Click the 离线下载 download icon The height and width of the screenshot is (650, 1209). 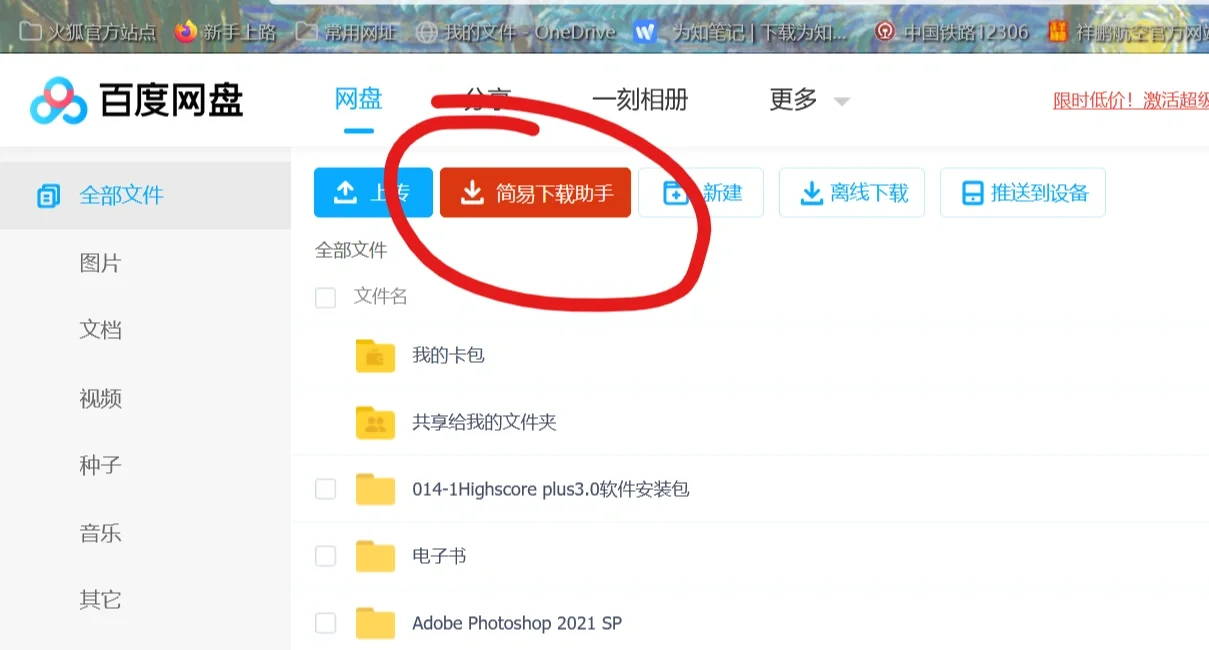(x=808, y=192)
